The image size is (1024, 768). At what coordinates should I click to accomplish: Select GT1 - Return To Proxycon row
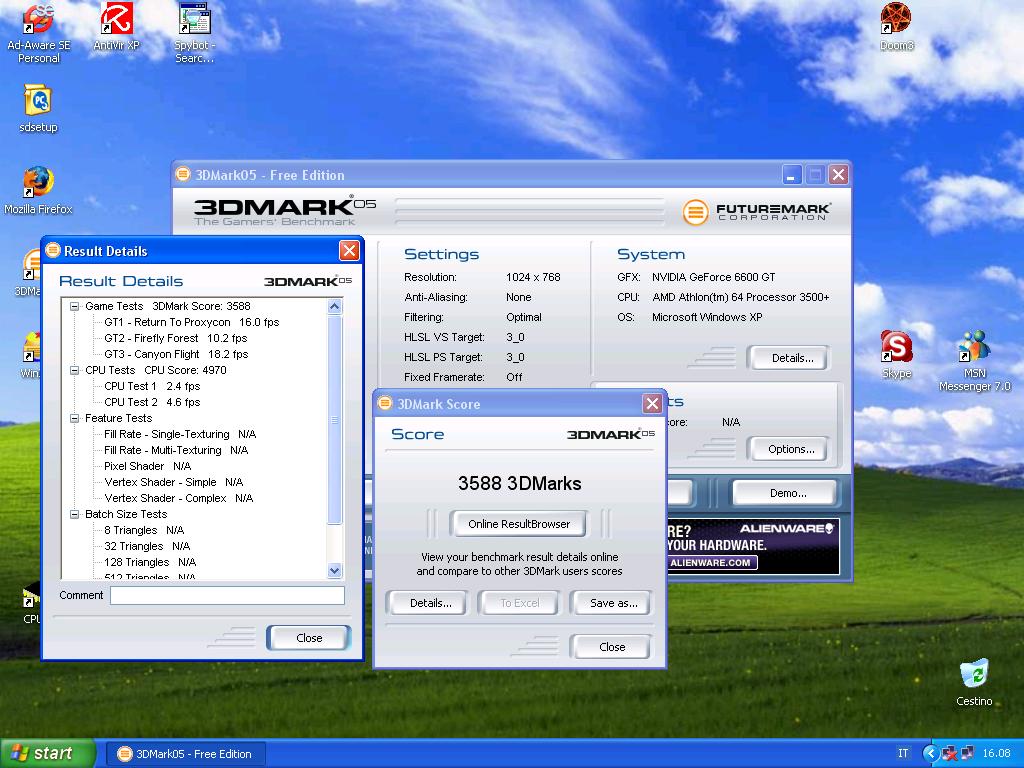(191, 322)
